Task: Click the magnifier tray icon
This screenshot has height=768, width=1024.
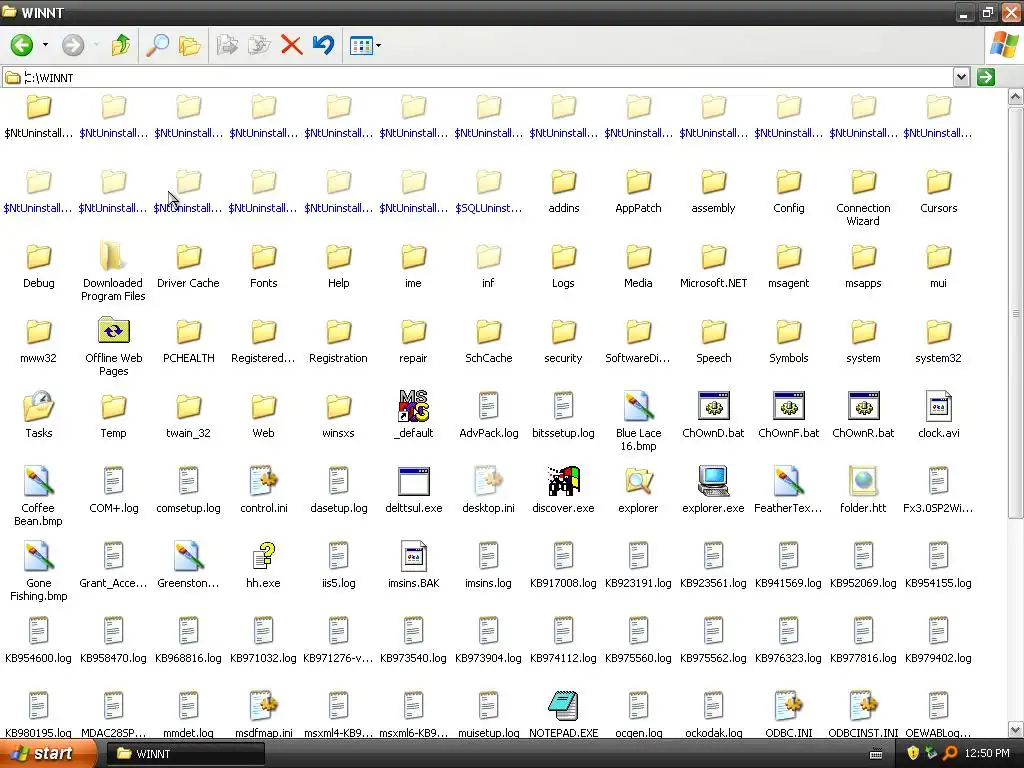Action: (950, 754)
